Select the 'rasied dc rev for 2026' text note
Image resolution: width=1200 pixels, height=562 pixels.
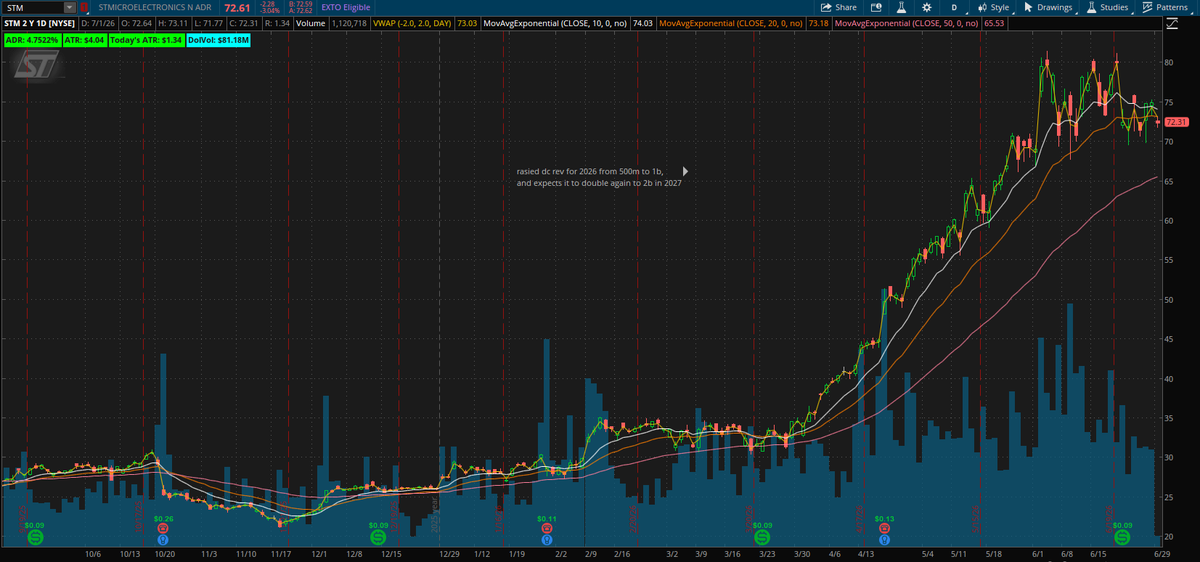tap(598, 178)
